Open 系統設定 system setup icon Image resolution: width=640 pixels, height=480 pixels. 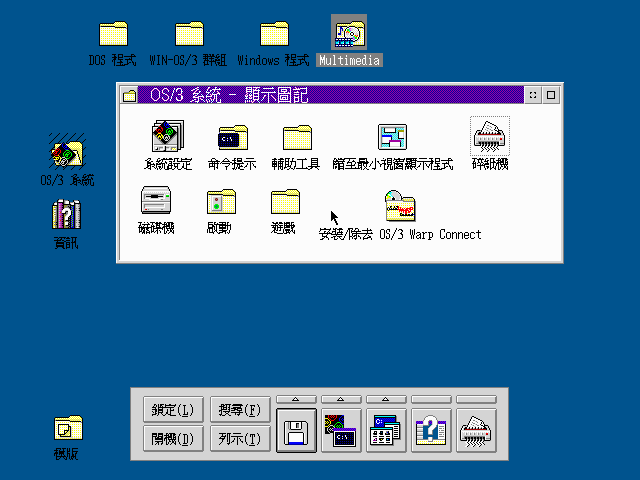[168, 136]
